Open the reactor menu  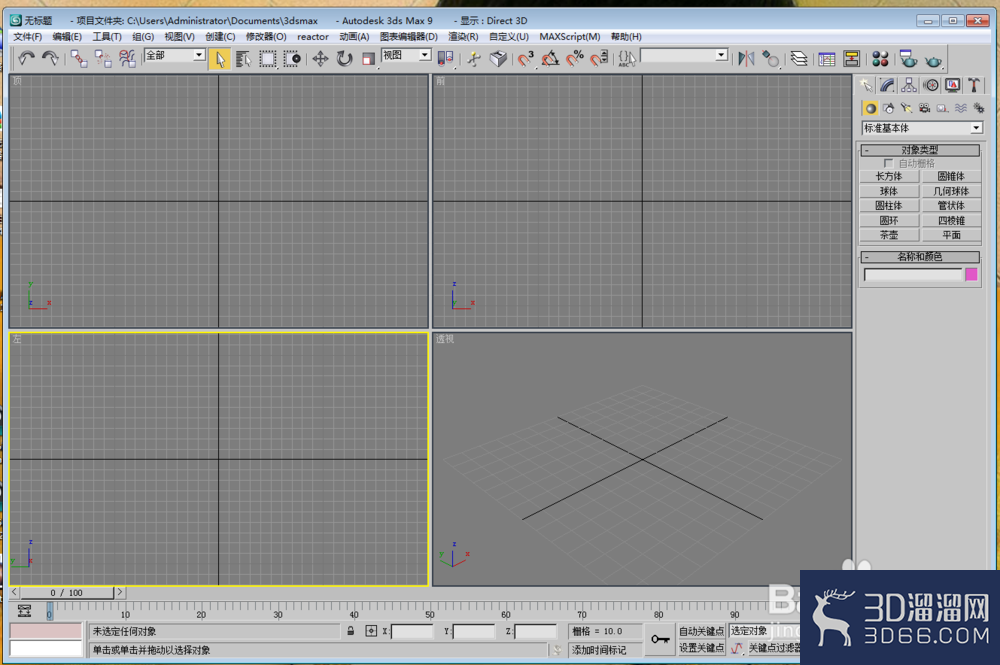click(312, 37)
